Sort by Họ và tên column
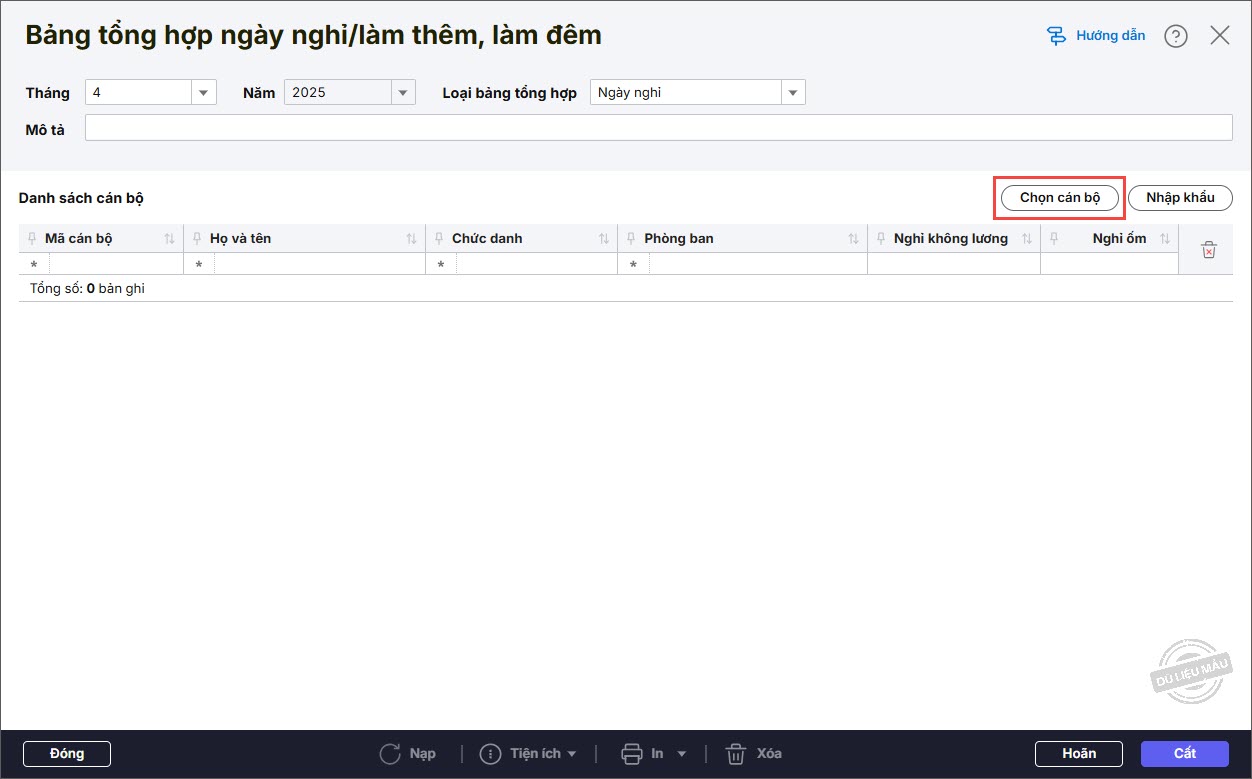Viewport: 1252px width, 779px height. tap(411, 239)
